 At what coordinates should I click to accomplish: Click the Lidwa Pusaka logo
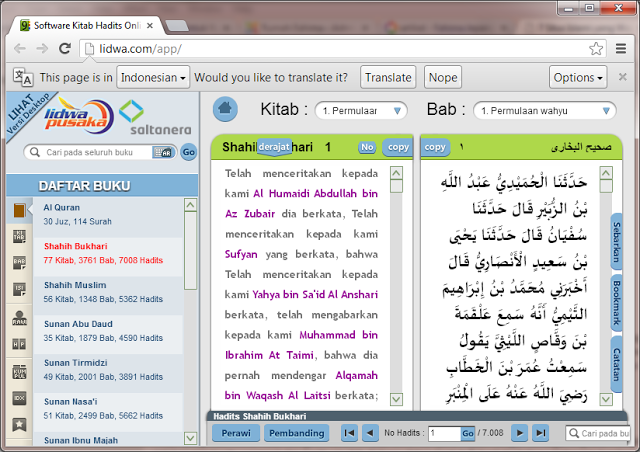click(79, 116)
